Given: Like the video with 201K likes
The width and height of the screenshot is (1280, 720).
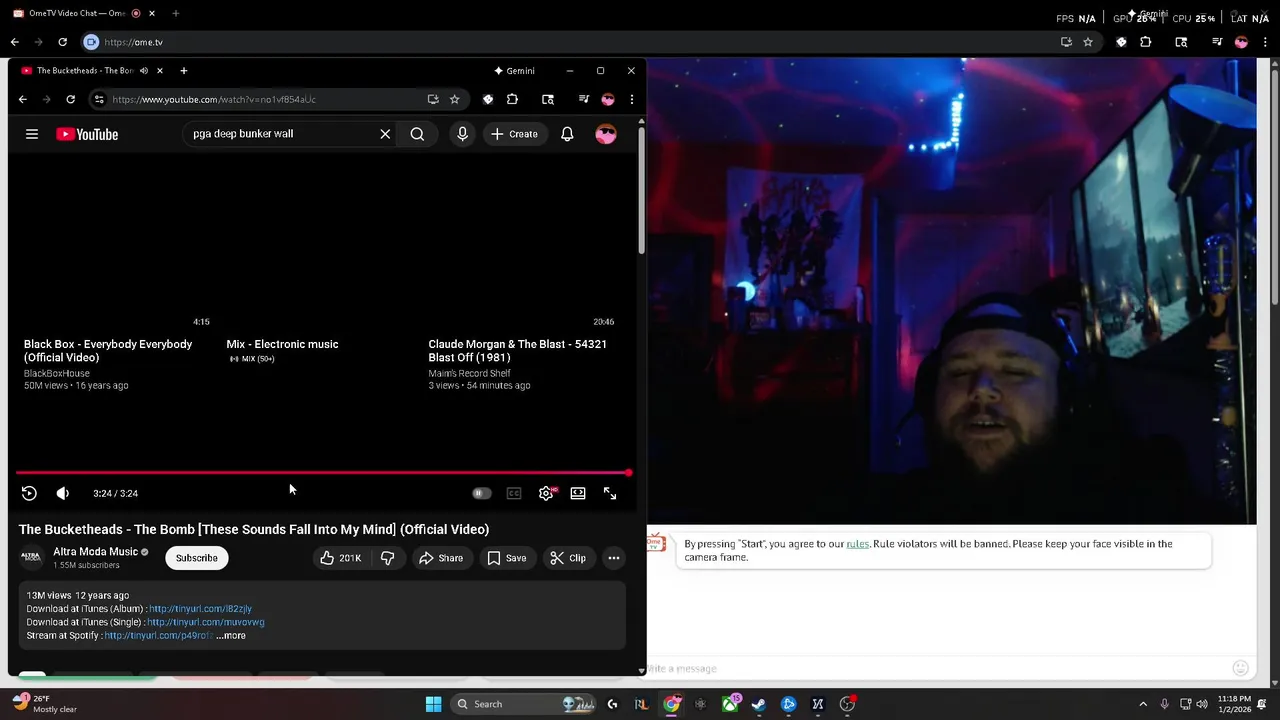Looking at the screenshot, I should pyautogui.click(x=341, y=558).
